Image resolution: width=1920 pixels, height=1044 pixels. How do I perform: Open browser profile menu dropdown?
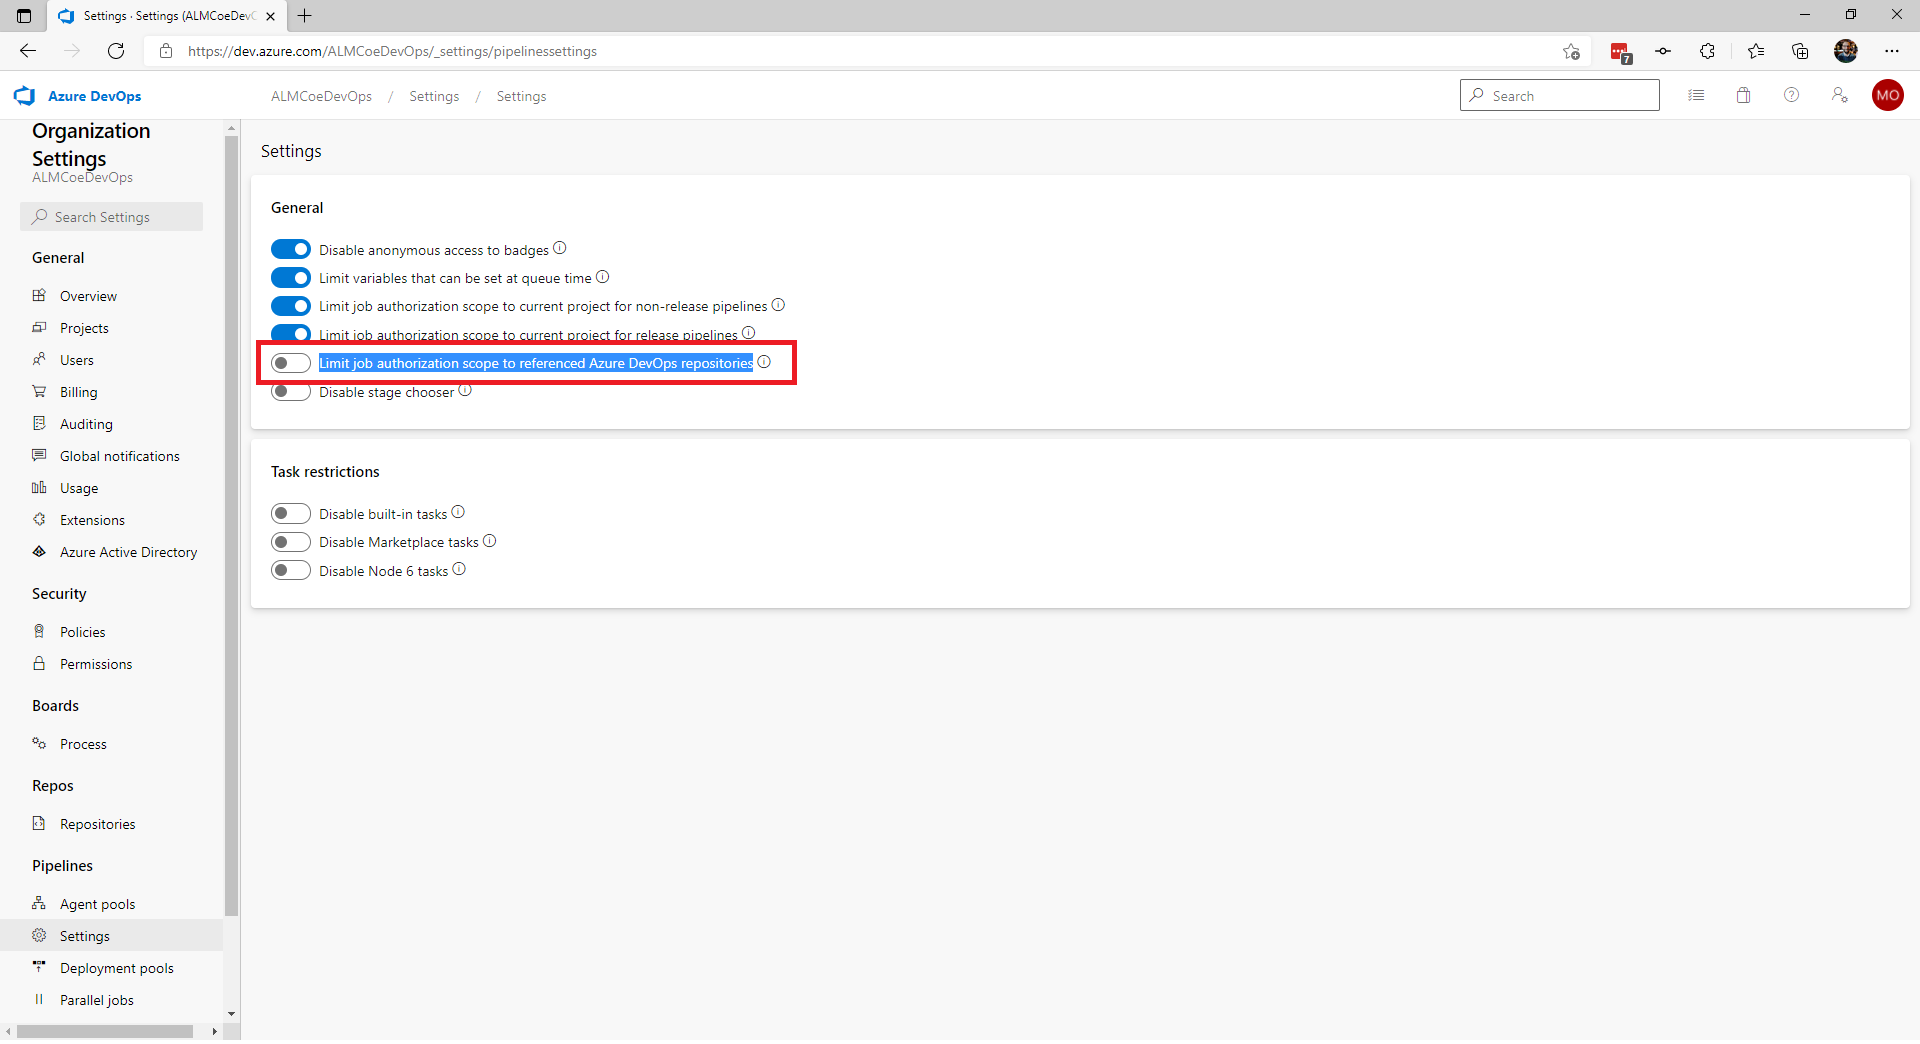(x=1846, y=51)
